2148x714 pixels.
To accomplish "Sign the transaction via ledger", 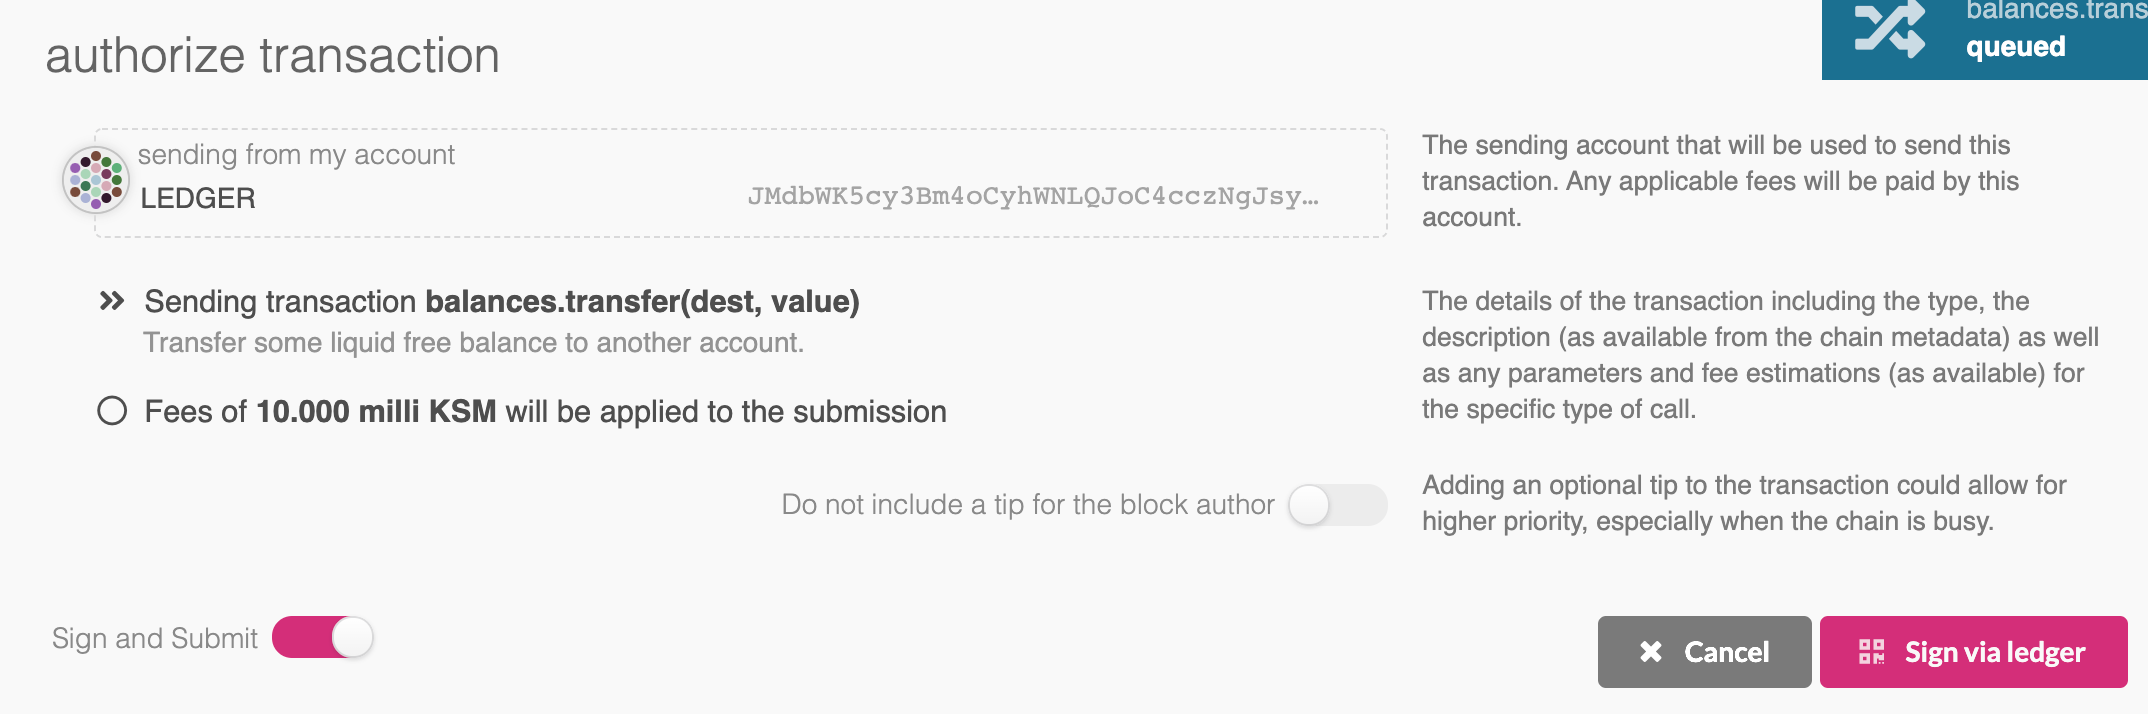I will 1973,652.
